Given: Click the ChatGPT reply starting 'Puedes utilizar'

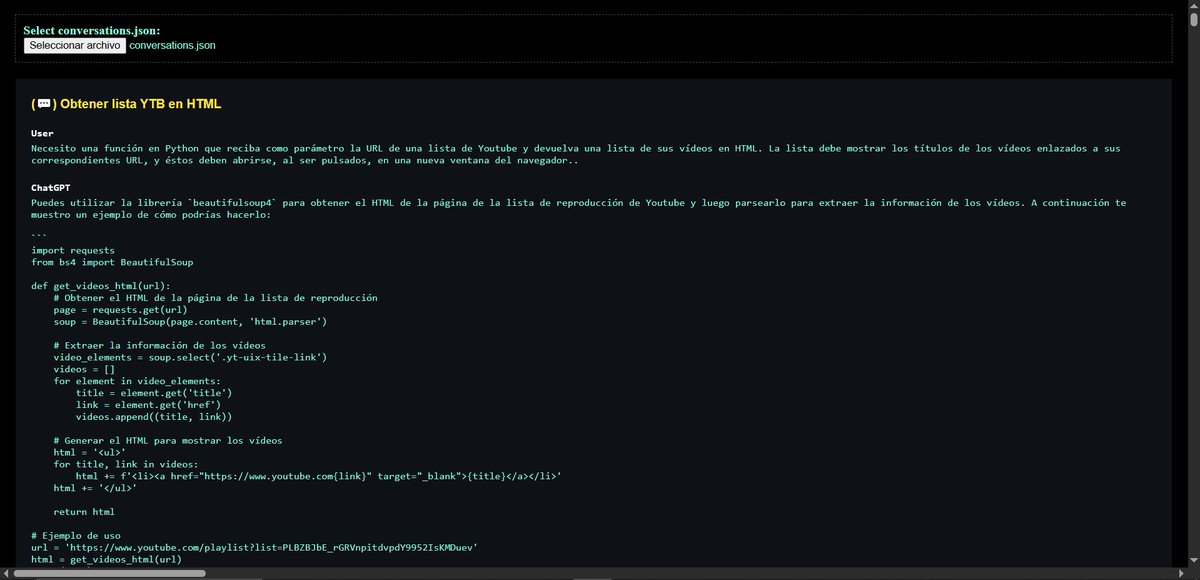Looking at the screenshot, I should (578, 208).
